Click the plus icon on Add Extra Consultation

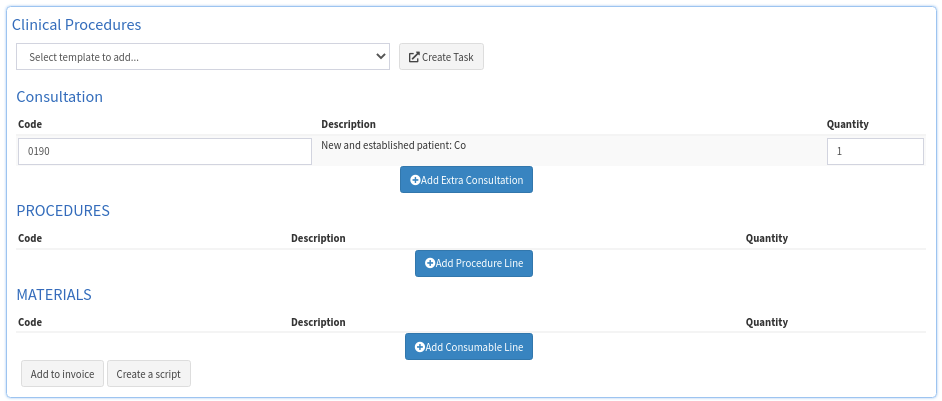pyautogui.click(x=415, y=180)
